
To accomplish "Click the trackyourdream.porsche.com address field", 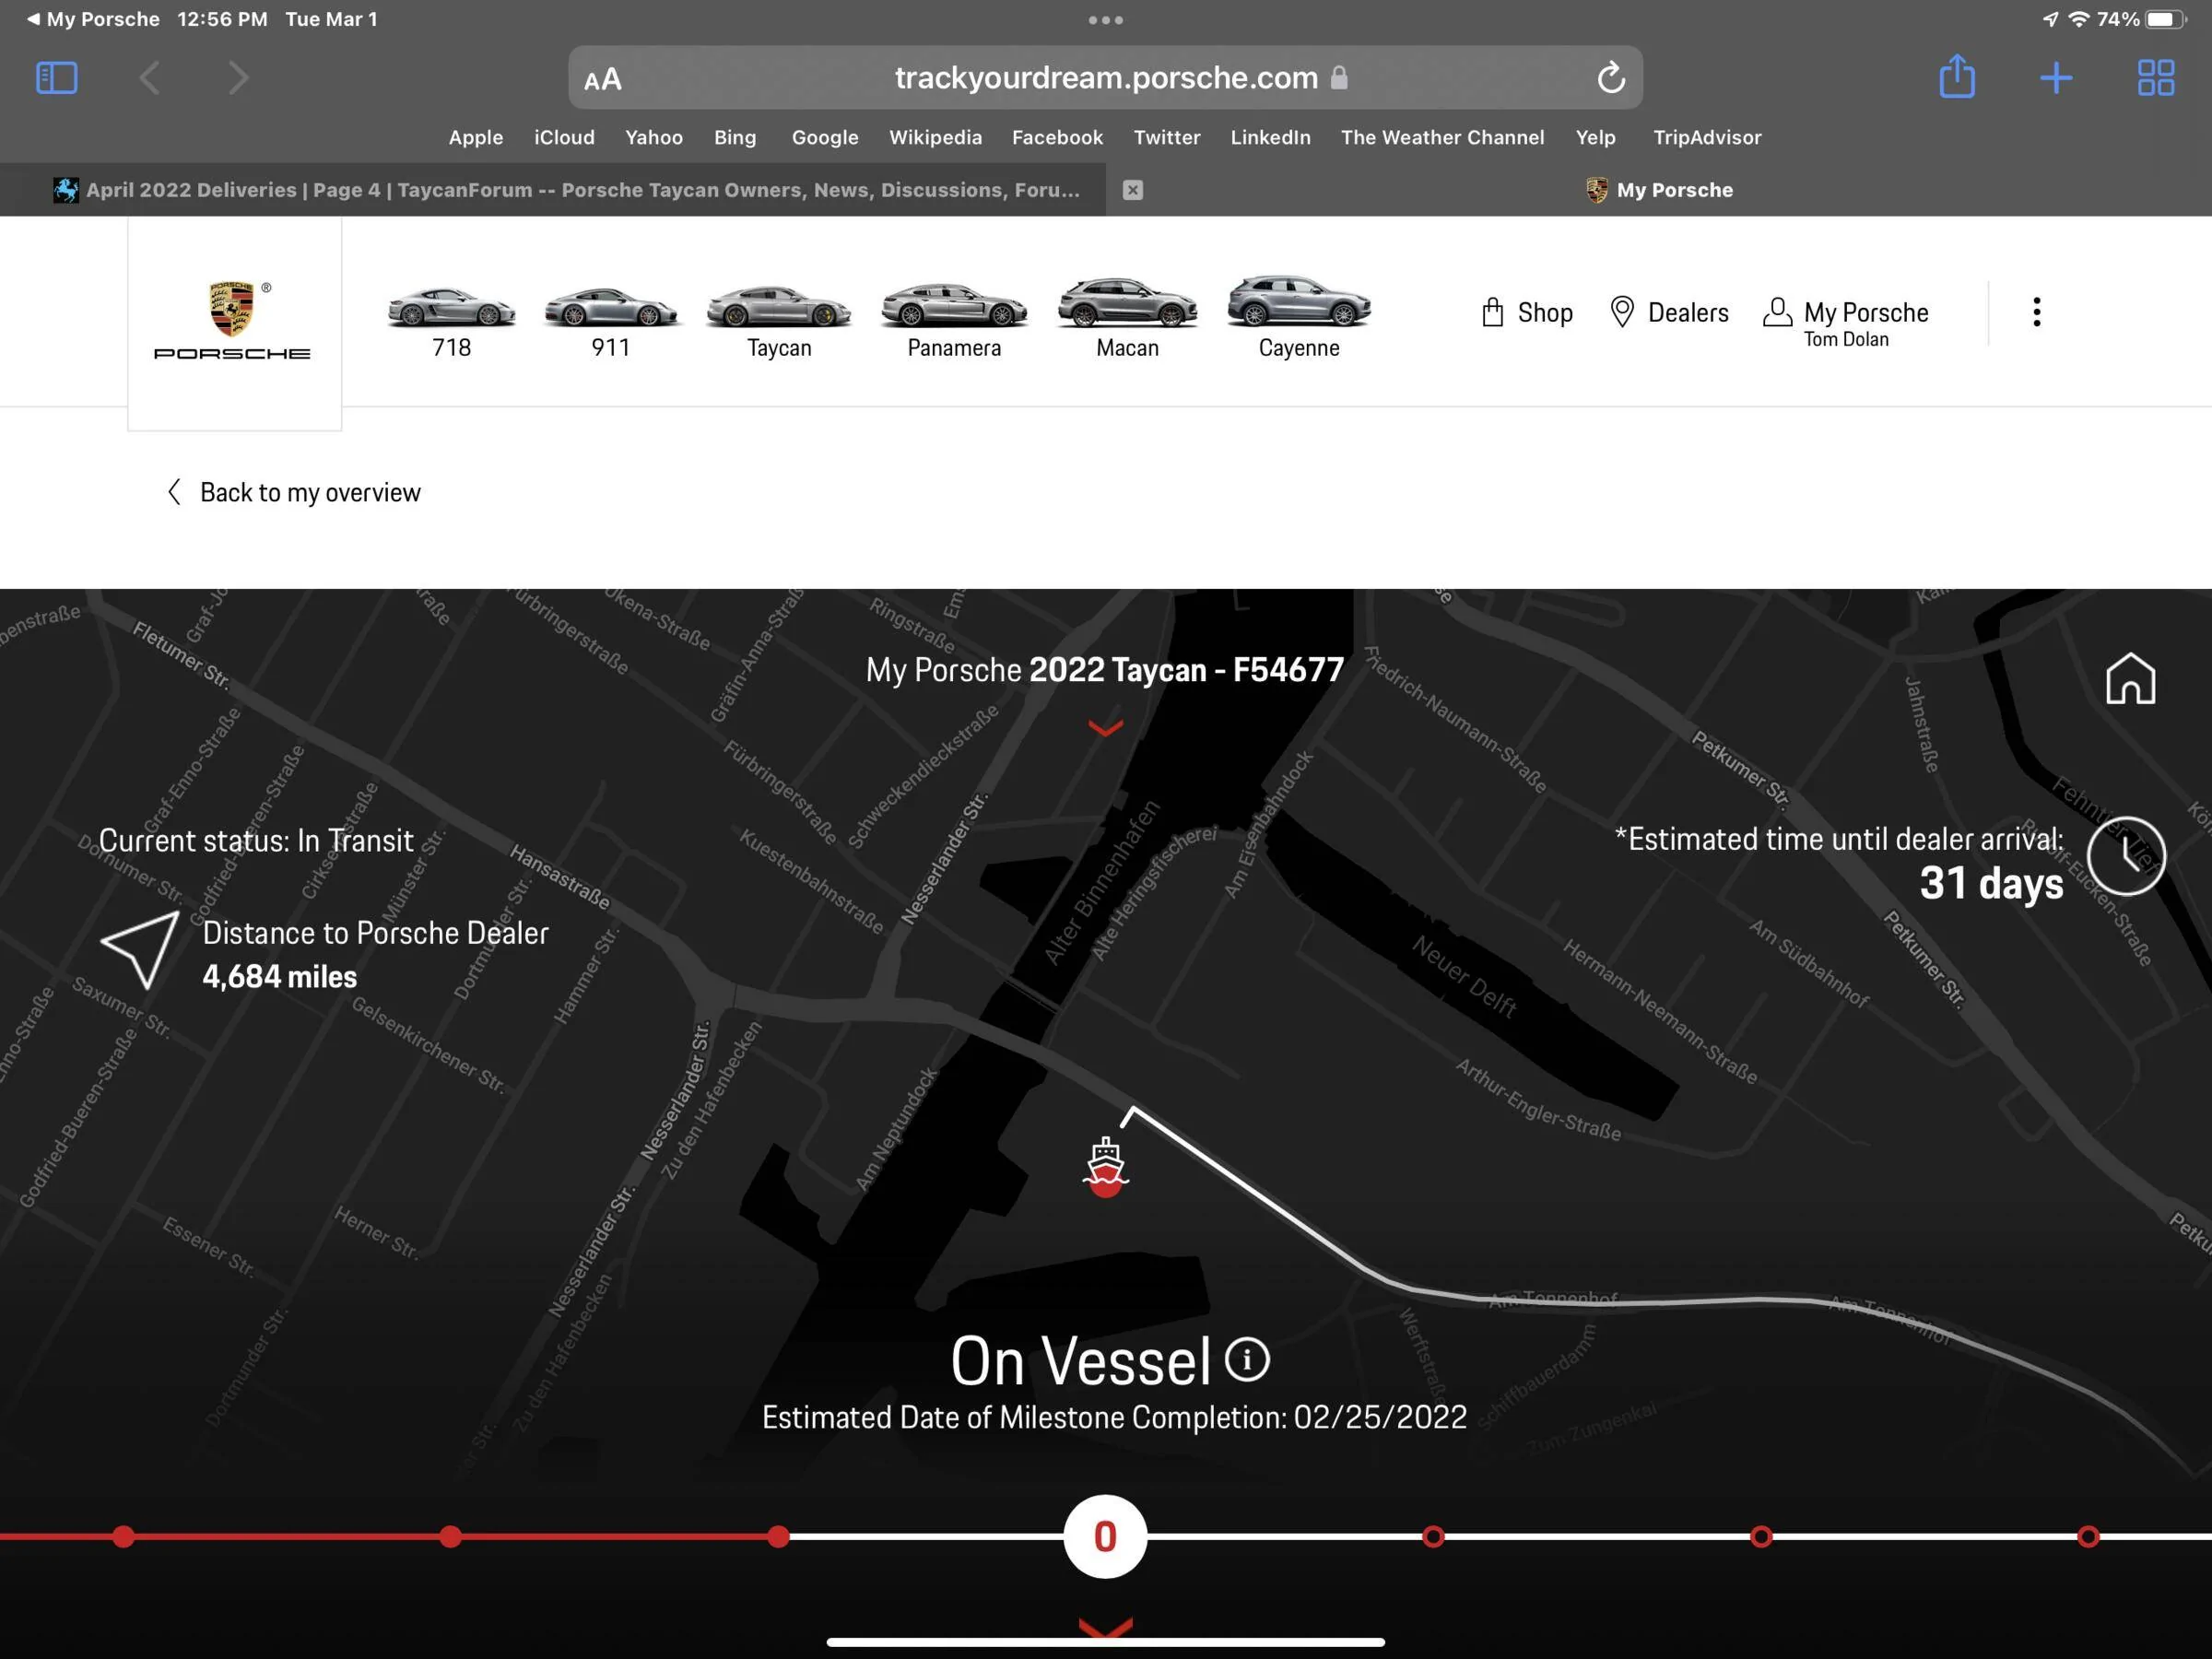I will pyautogui.click(x=1106, y=77).
